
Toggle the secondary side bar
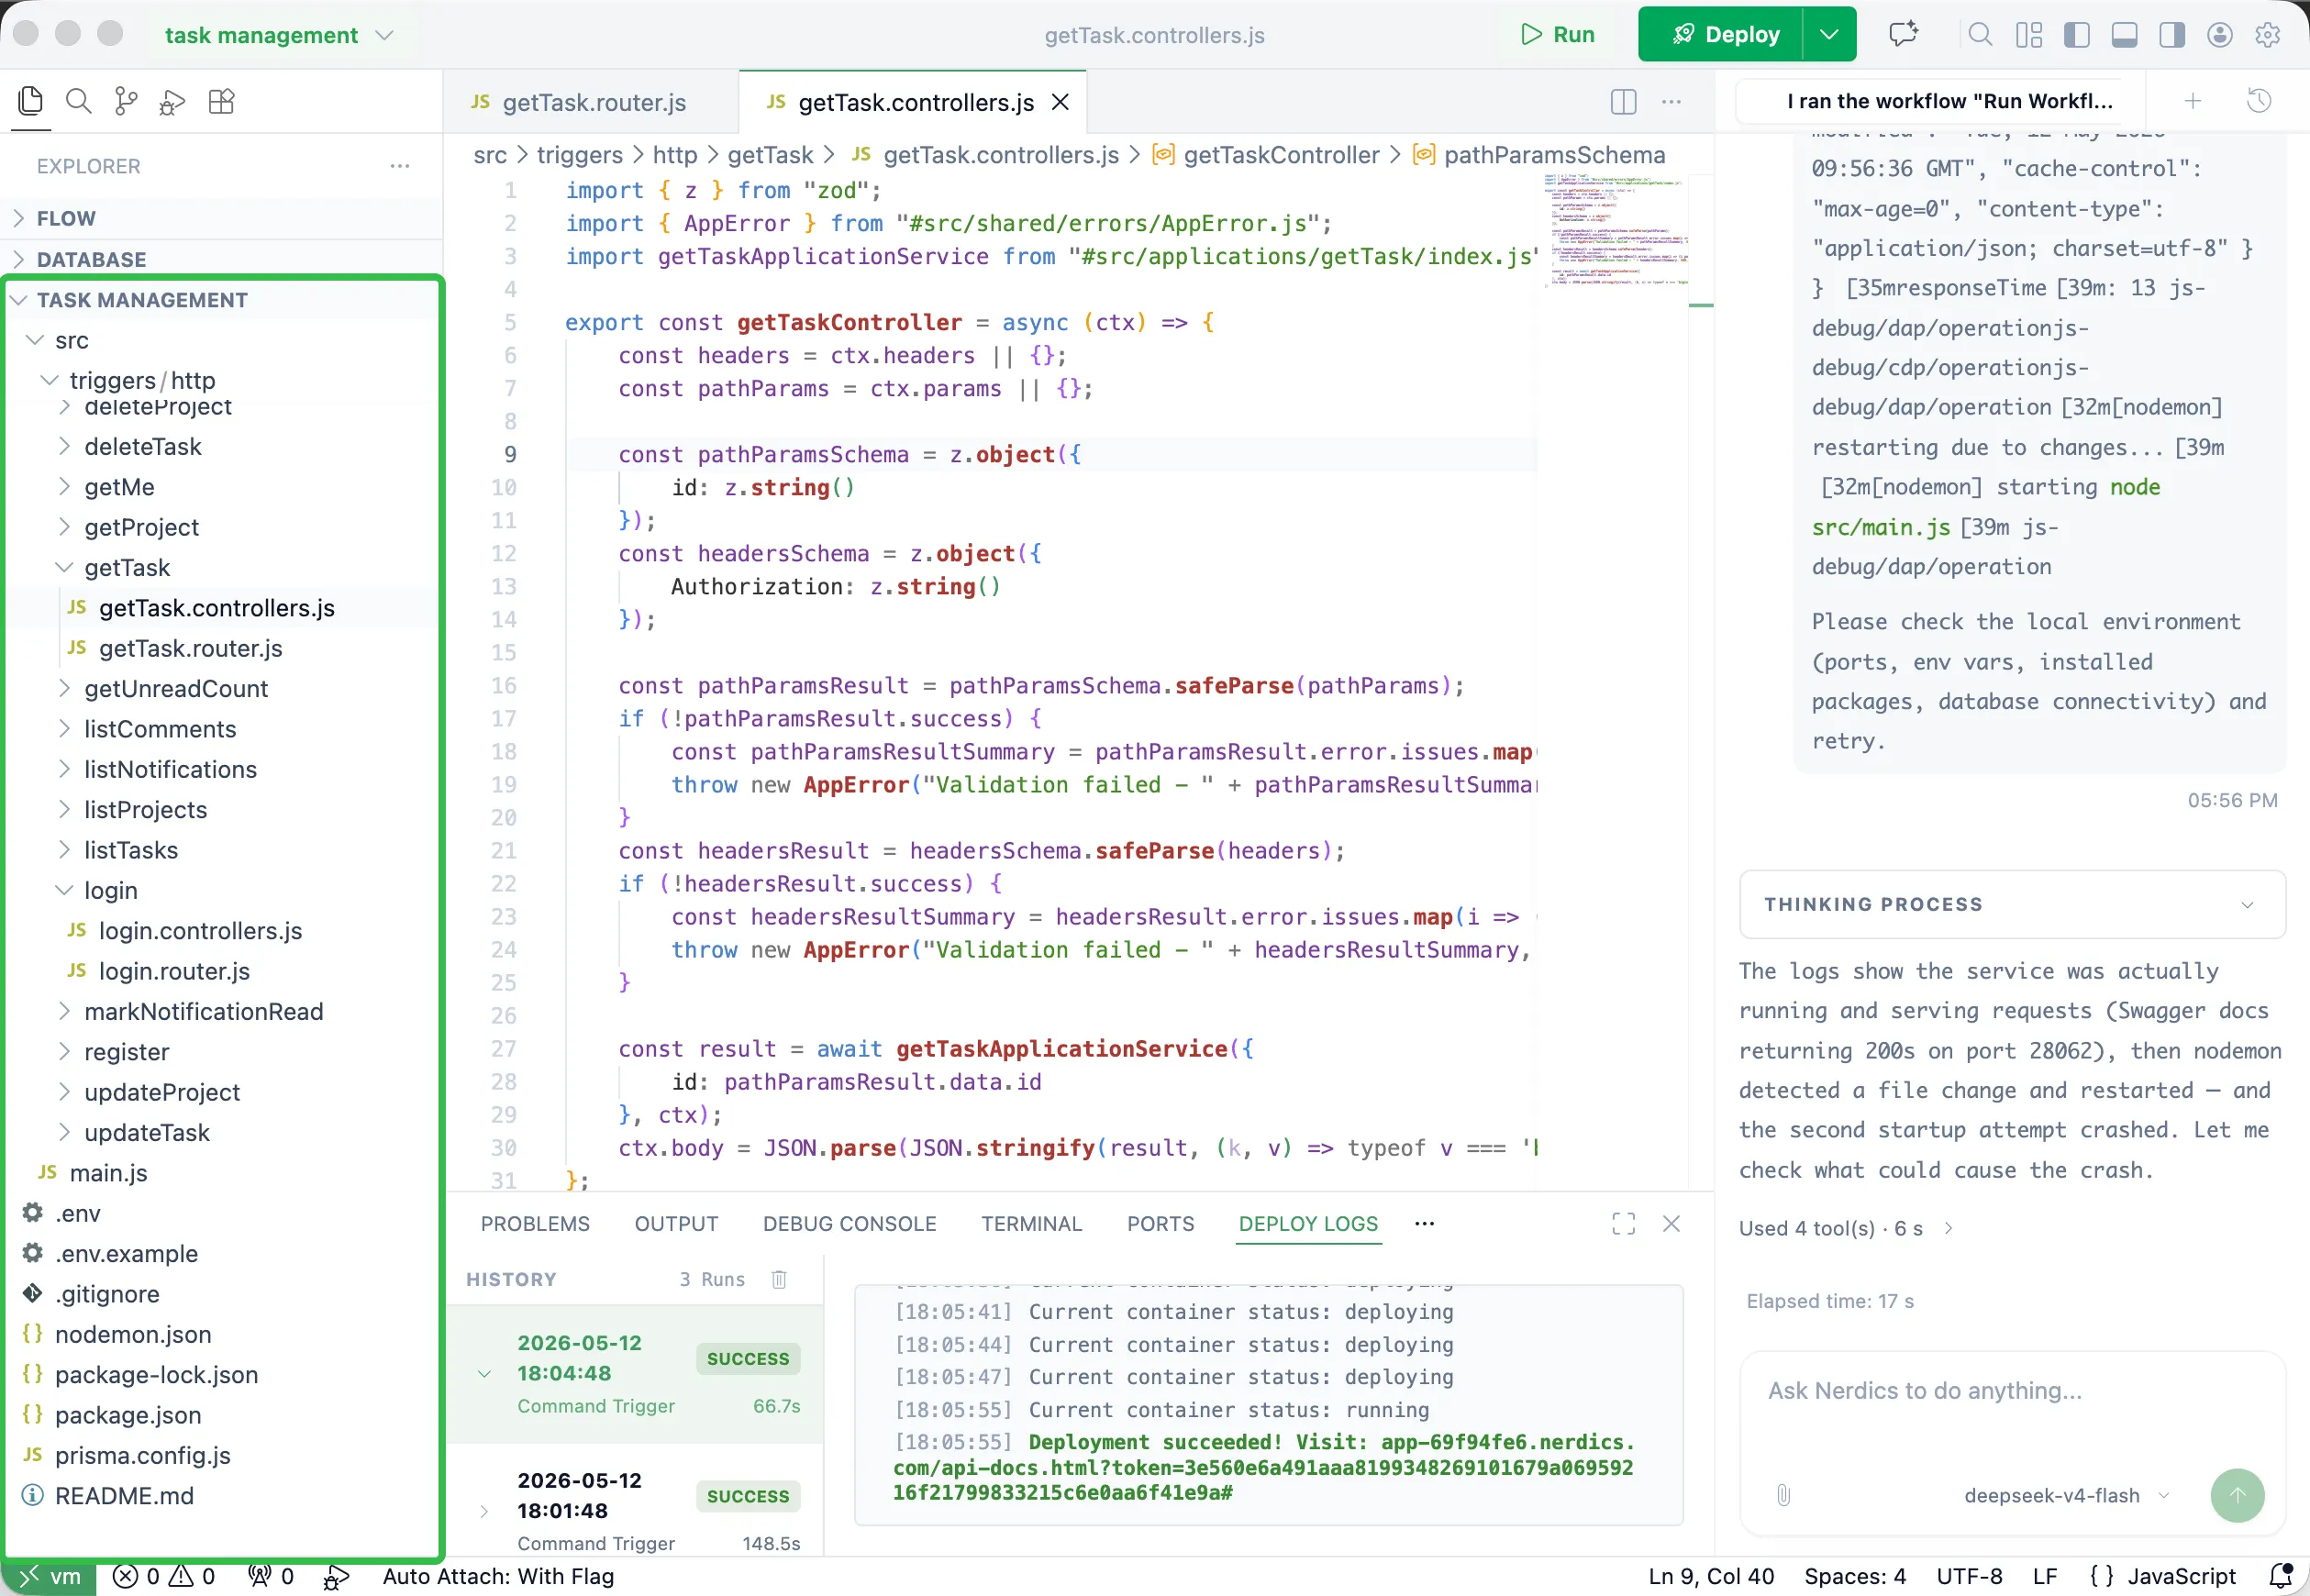pyautogui.click(x=2171, y=35)
